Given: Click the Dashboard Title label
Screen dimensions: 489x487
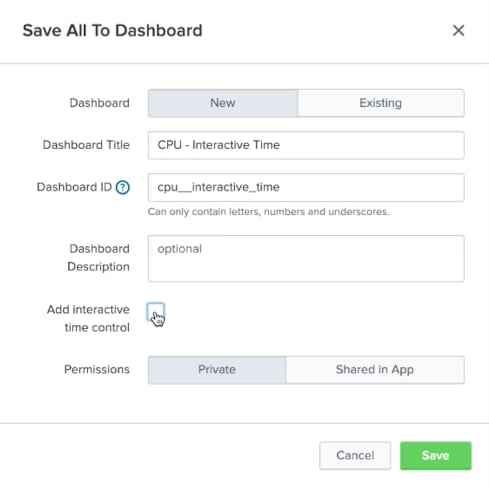Looking at the screenshot, I should [86, 145].
